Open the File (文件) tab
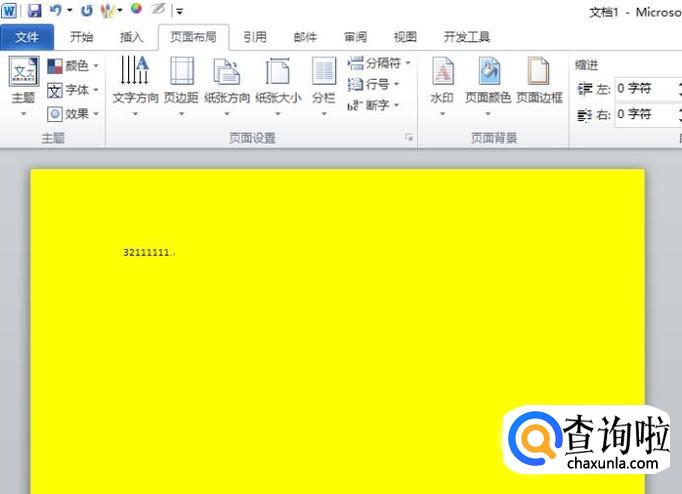 [x=28, y=38]
